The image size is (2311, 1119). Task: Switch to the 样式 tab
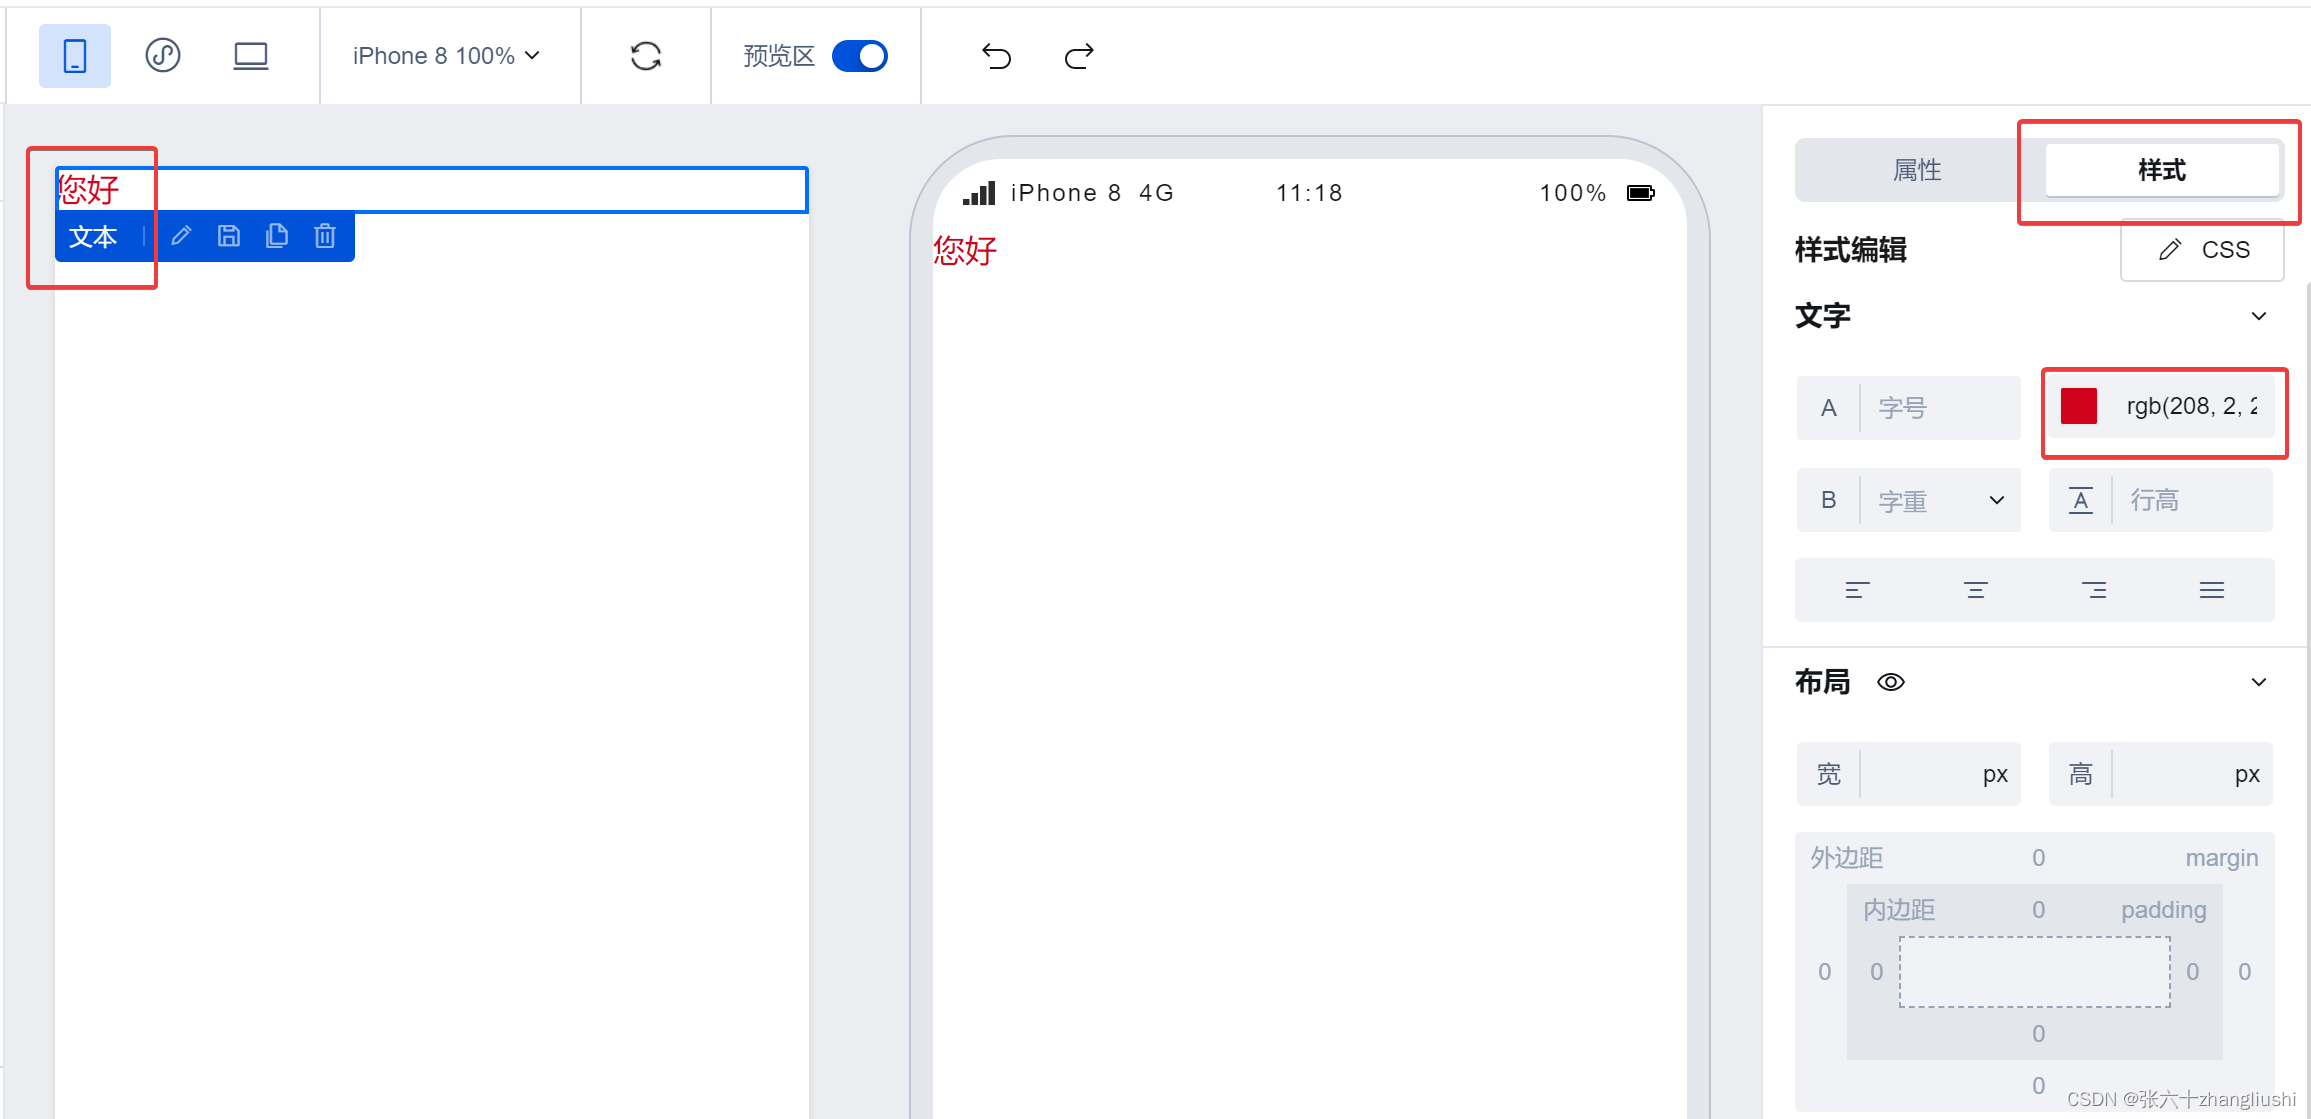(2162, 170)
